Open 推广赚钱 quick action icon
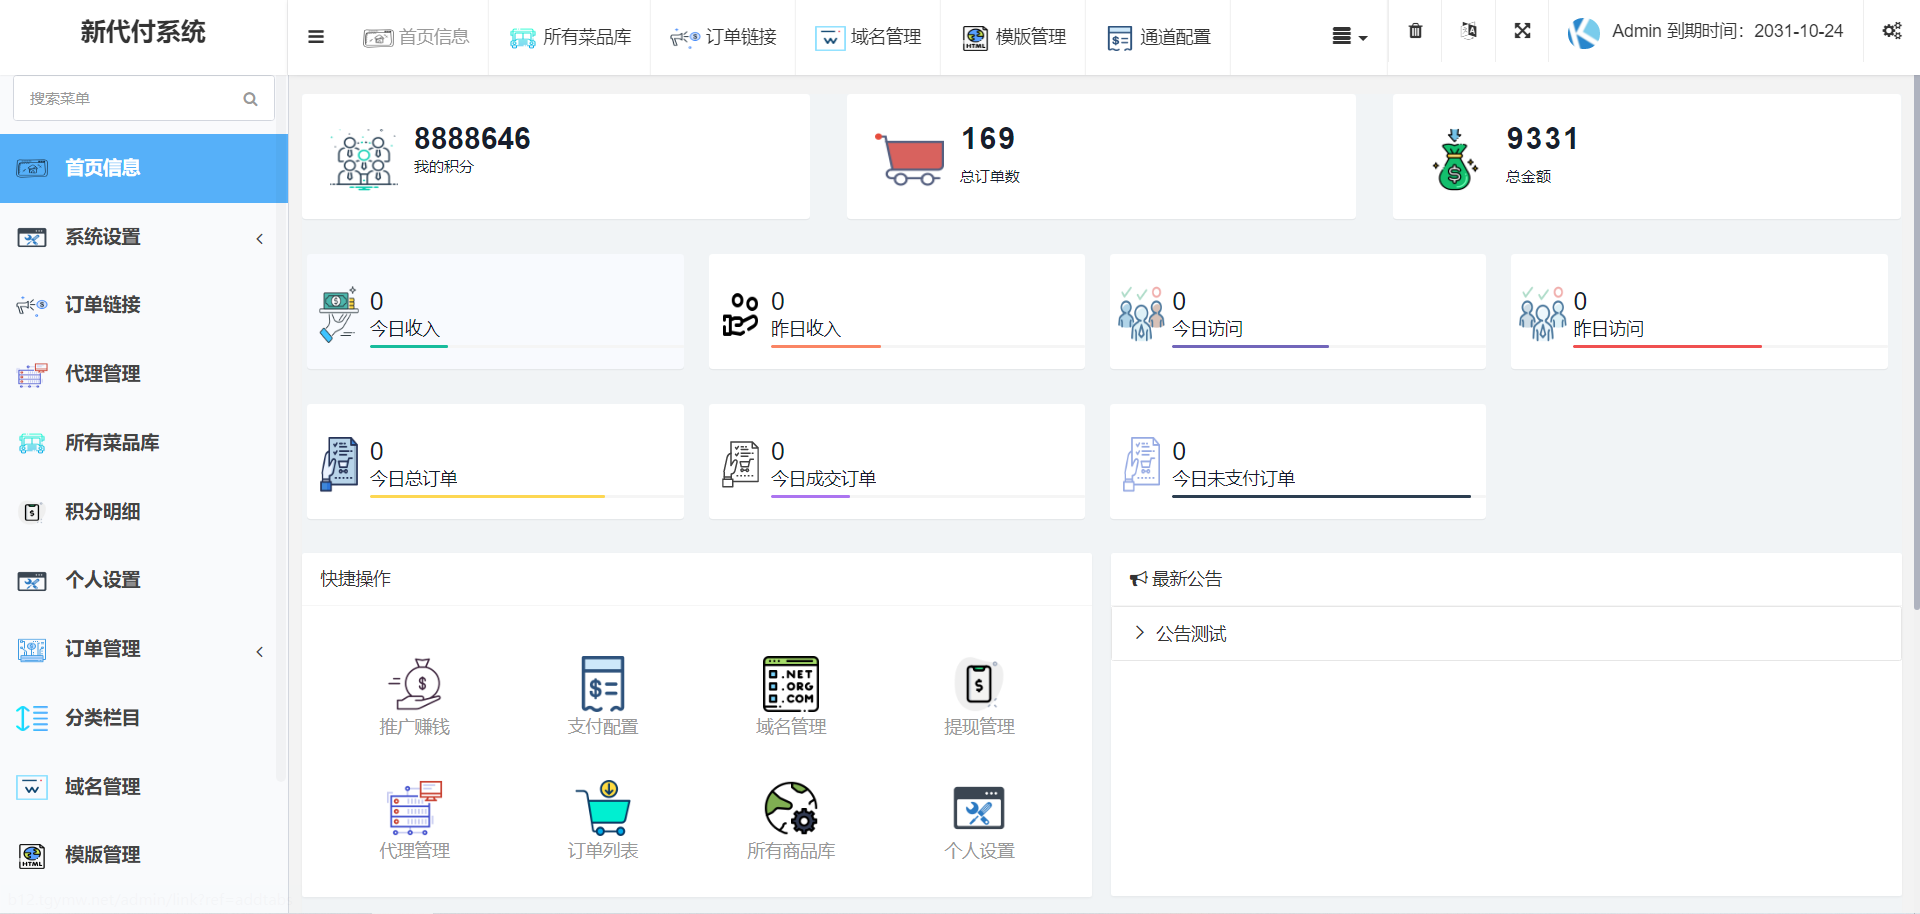Viewport: 1920px width, 914px height. [x=415, y=685]
